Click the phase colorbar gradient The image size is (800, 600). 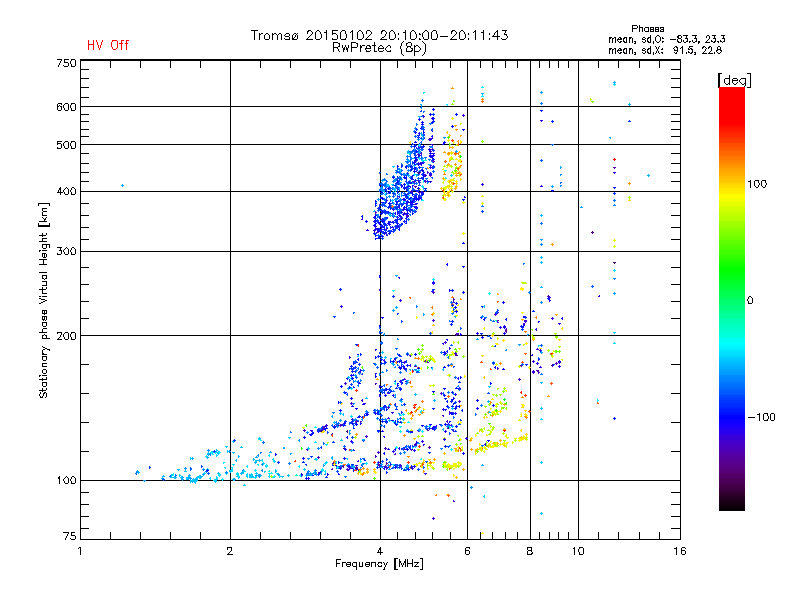[x=732, y=298]
